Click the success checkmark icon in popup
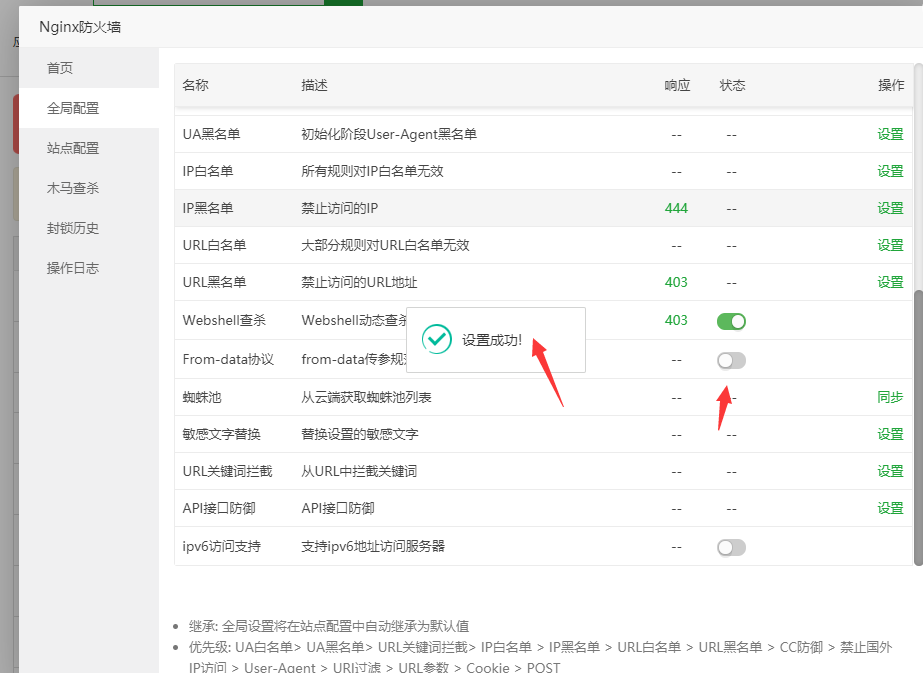923x673 pixels. (x=437, y=339)
